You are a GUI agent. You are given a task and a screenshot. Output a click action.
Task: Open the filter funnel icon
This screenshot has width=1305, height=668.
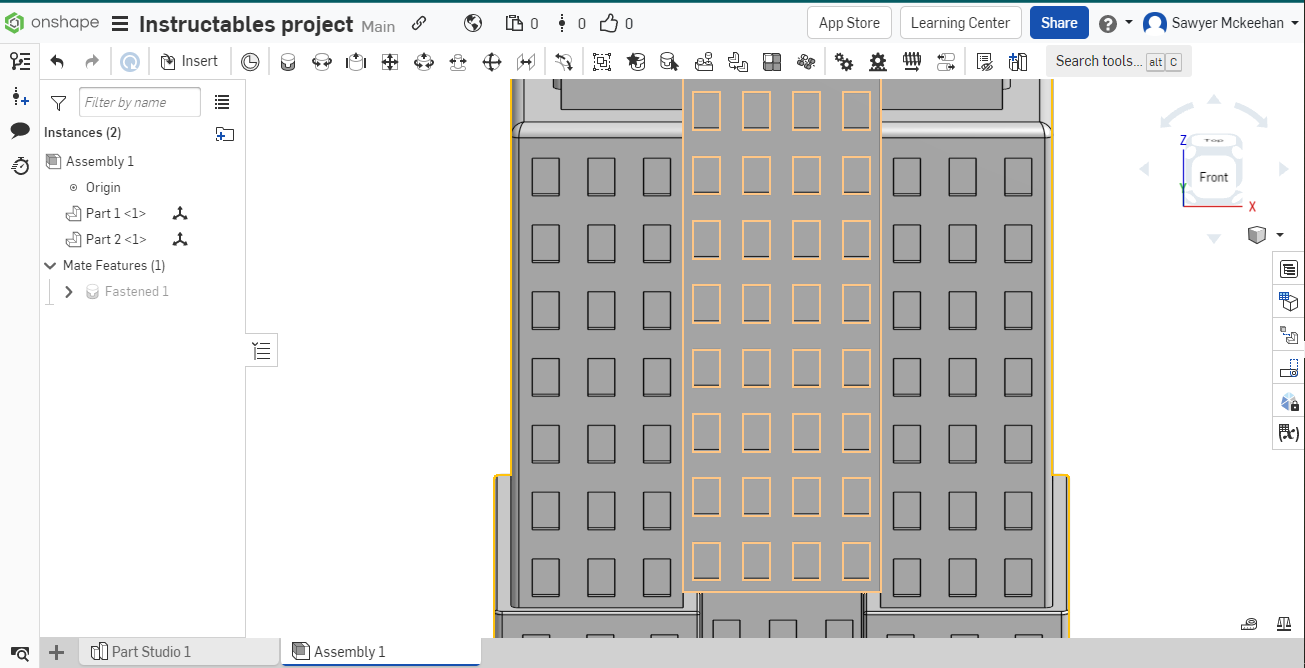click(x=58, y=103)
